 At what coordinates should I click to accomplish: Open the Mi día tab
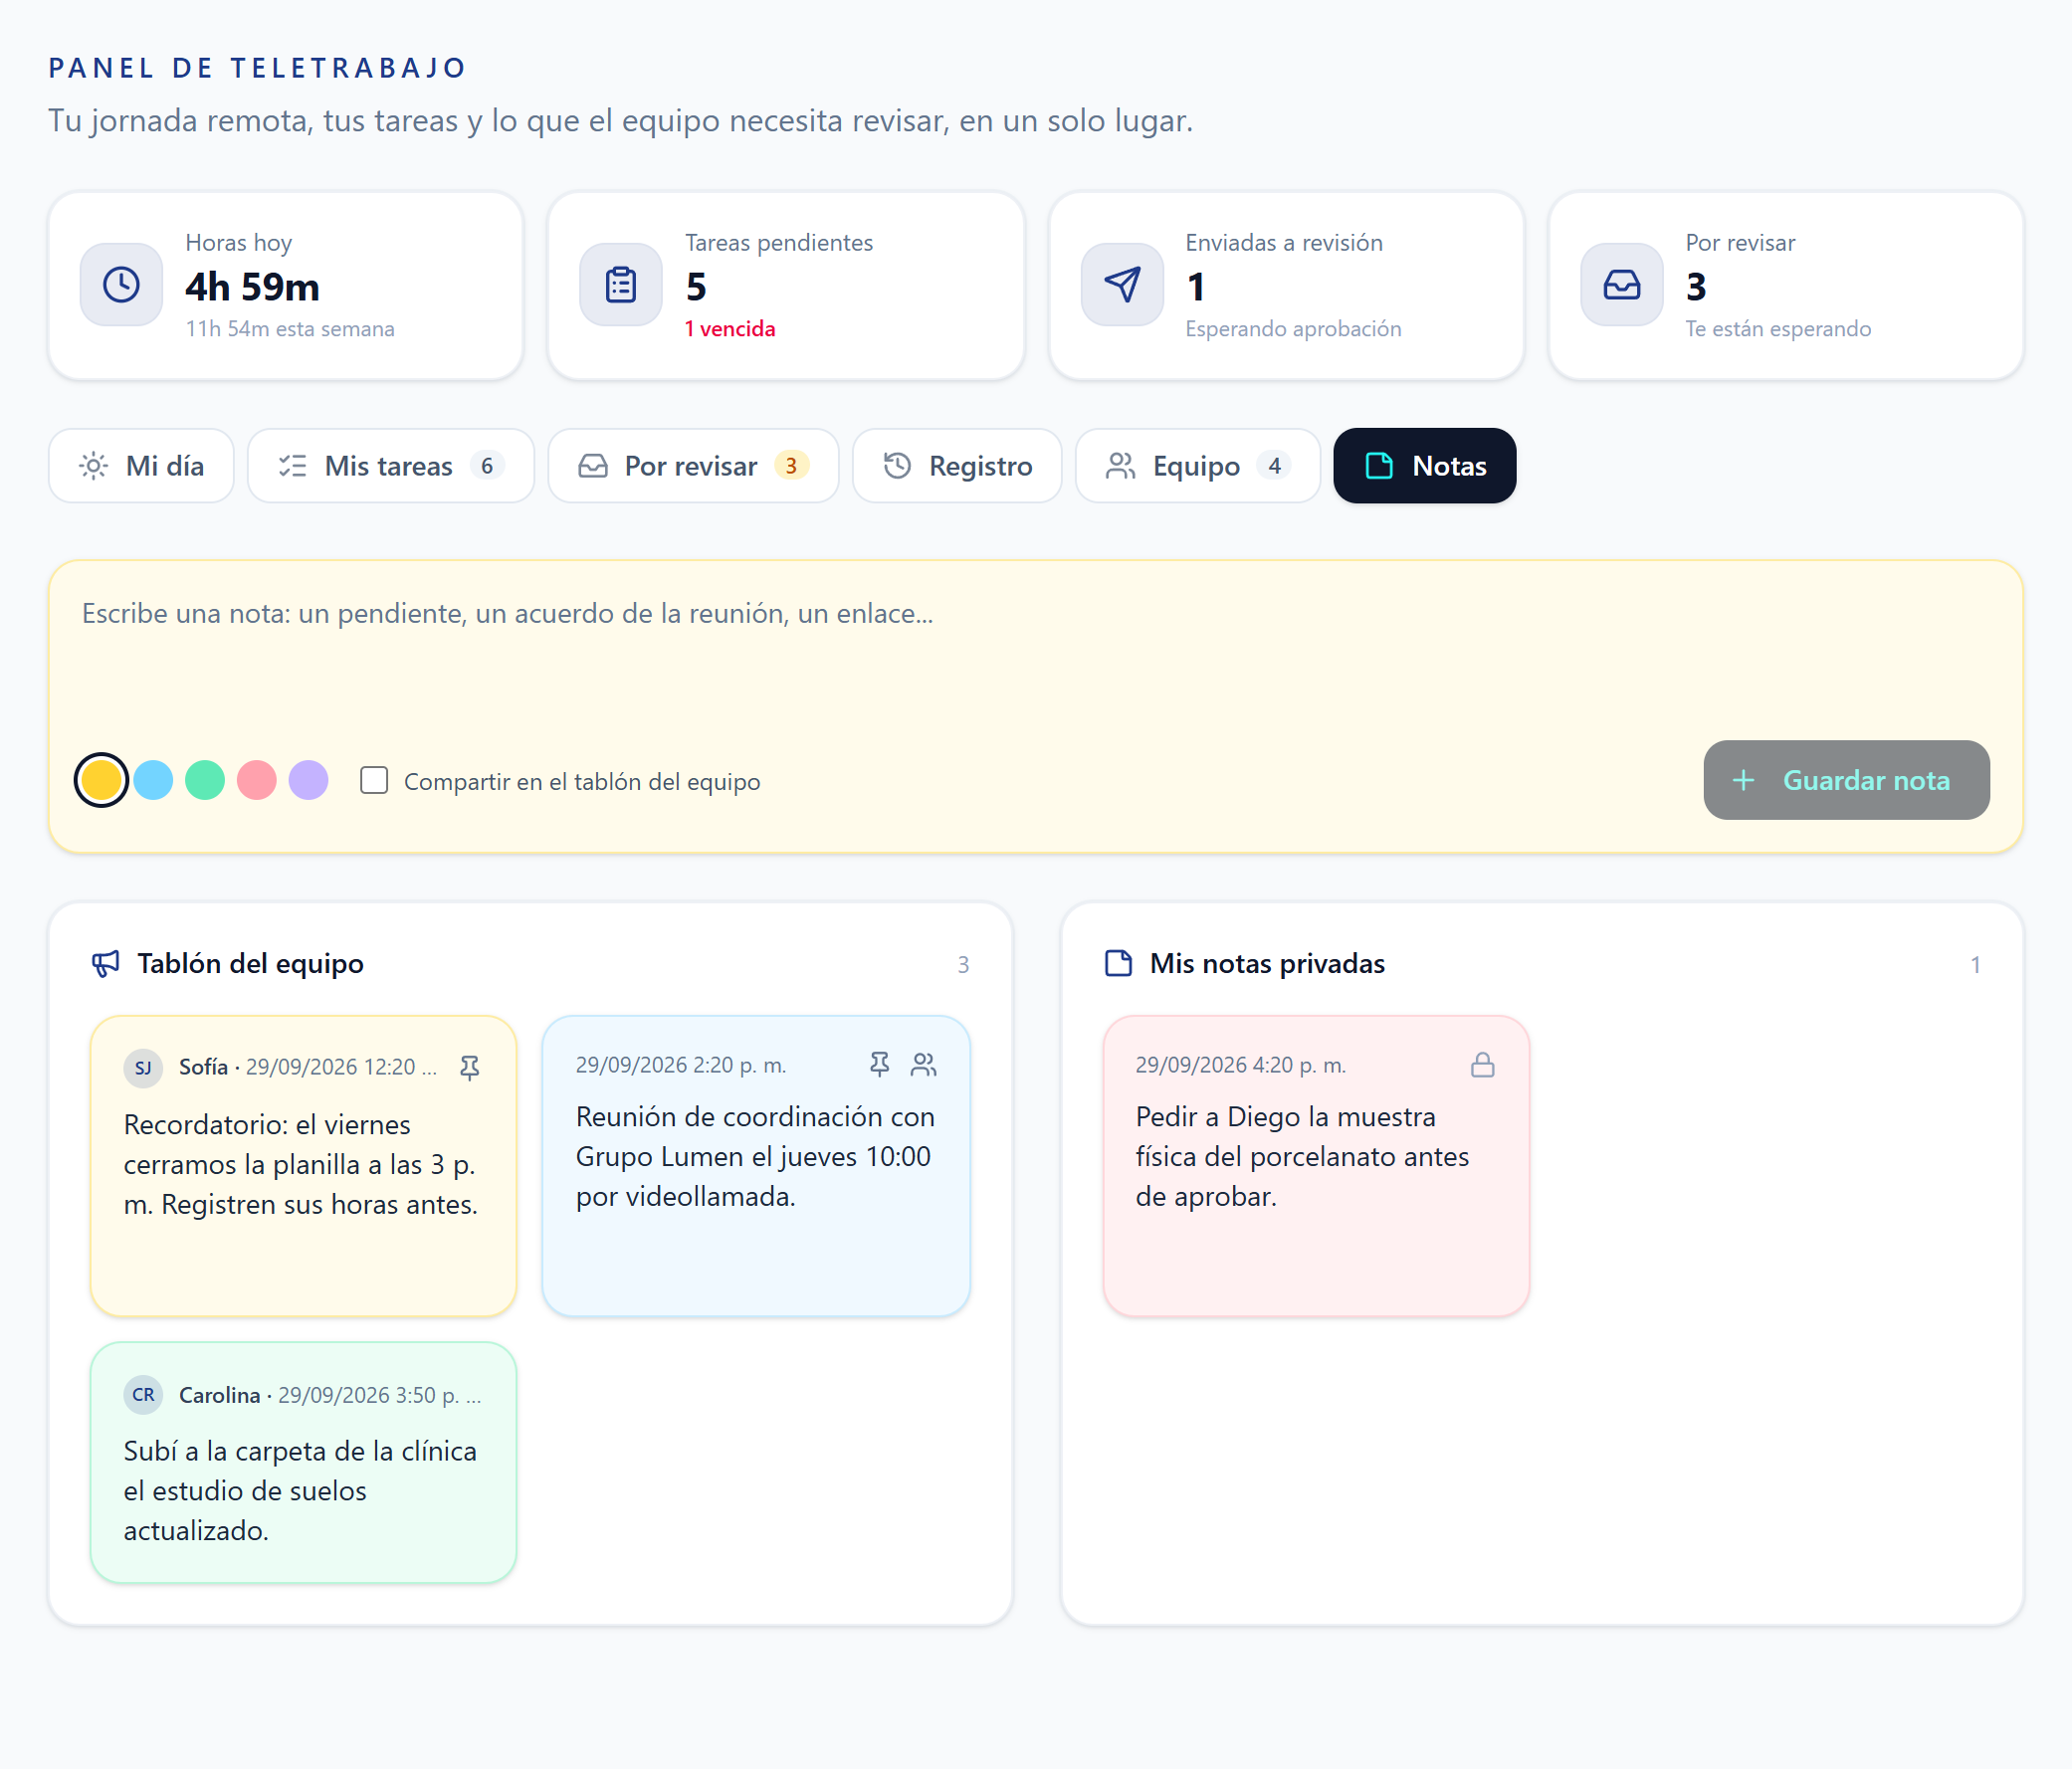tap(141, 466)
